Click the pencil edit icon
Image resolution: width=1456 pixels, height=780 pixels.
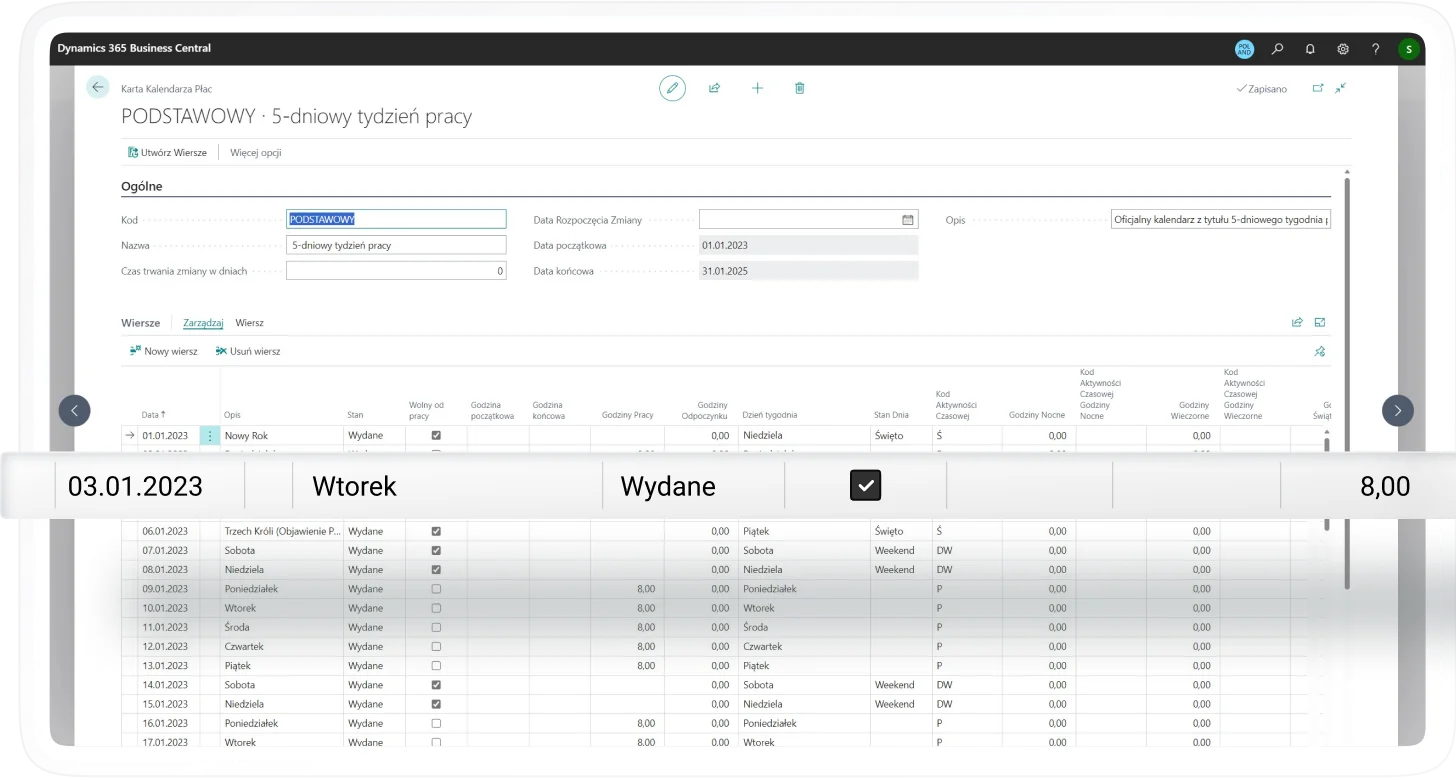[672, 88]
